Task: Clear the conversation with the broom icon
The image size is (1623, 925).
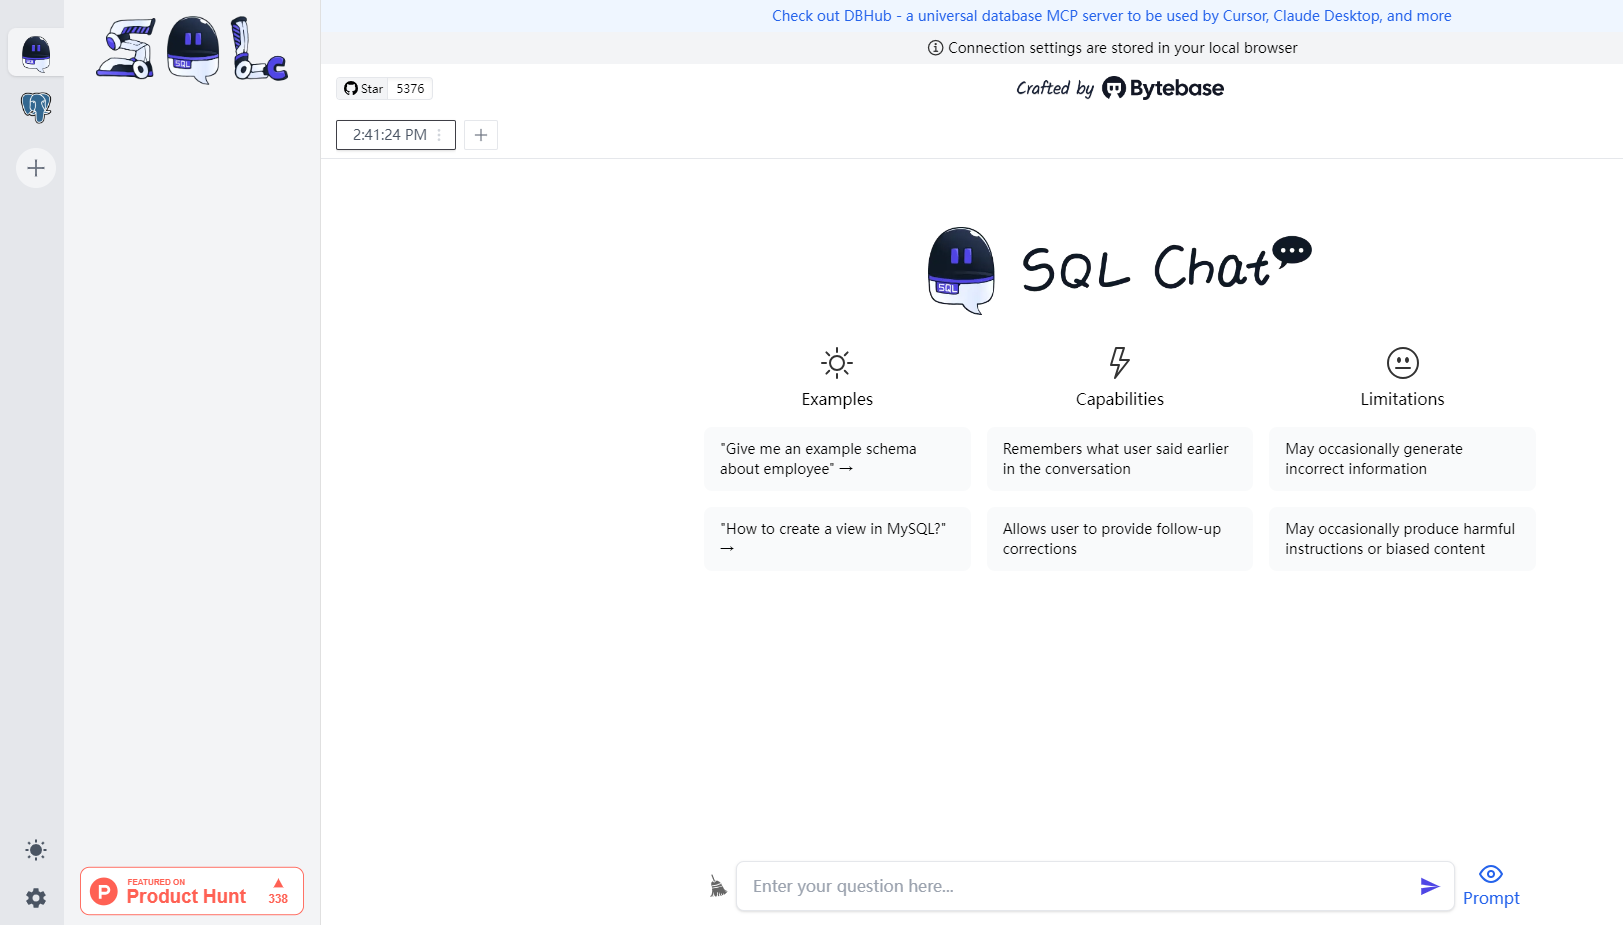Action: (716, 886)
